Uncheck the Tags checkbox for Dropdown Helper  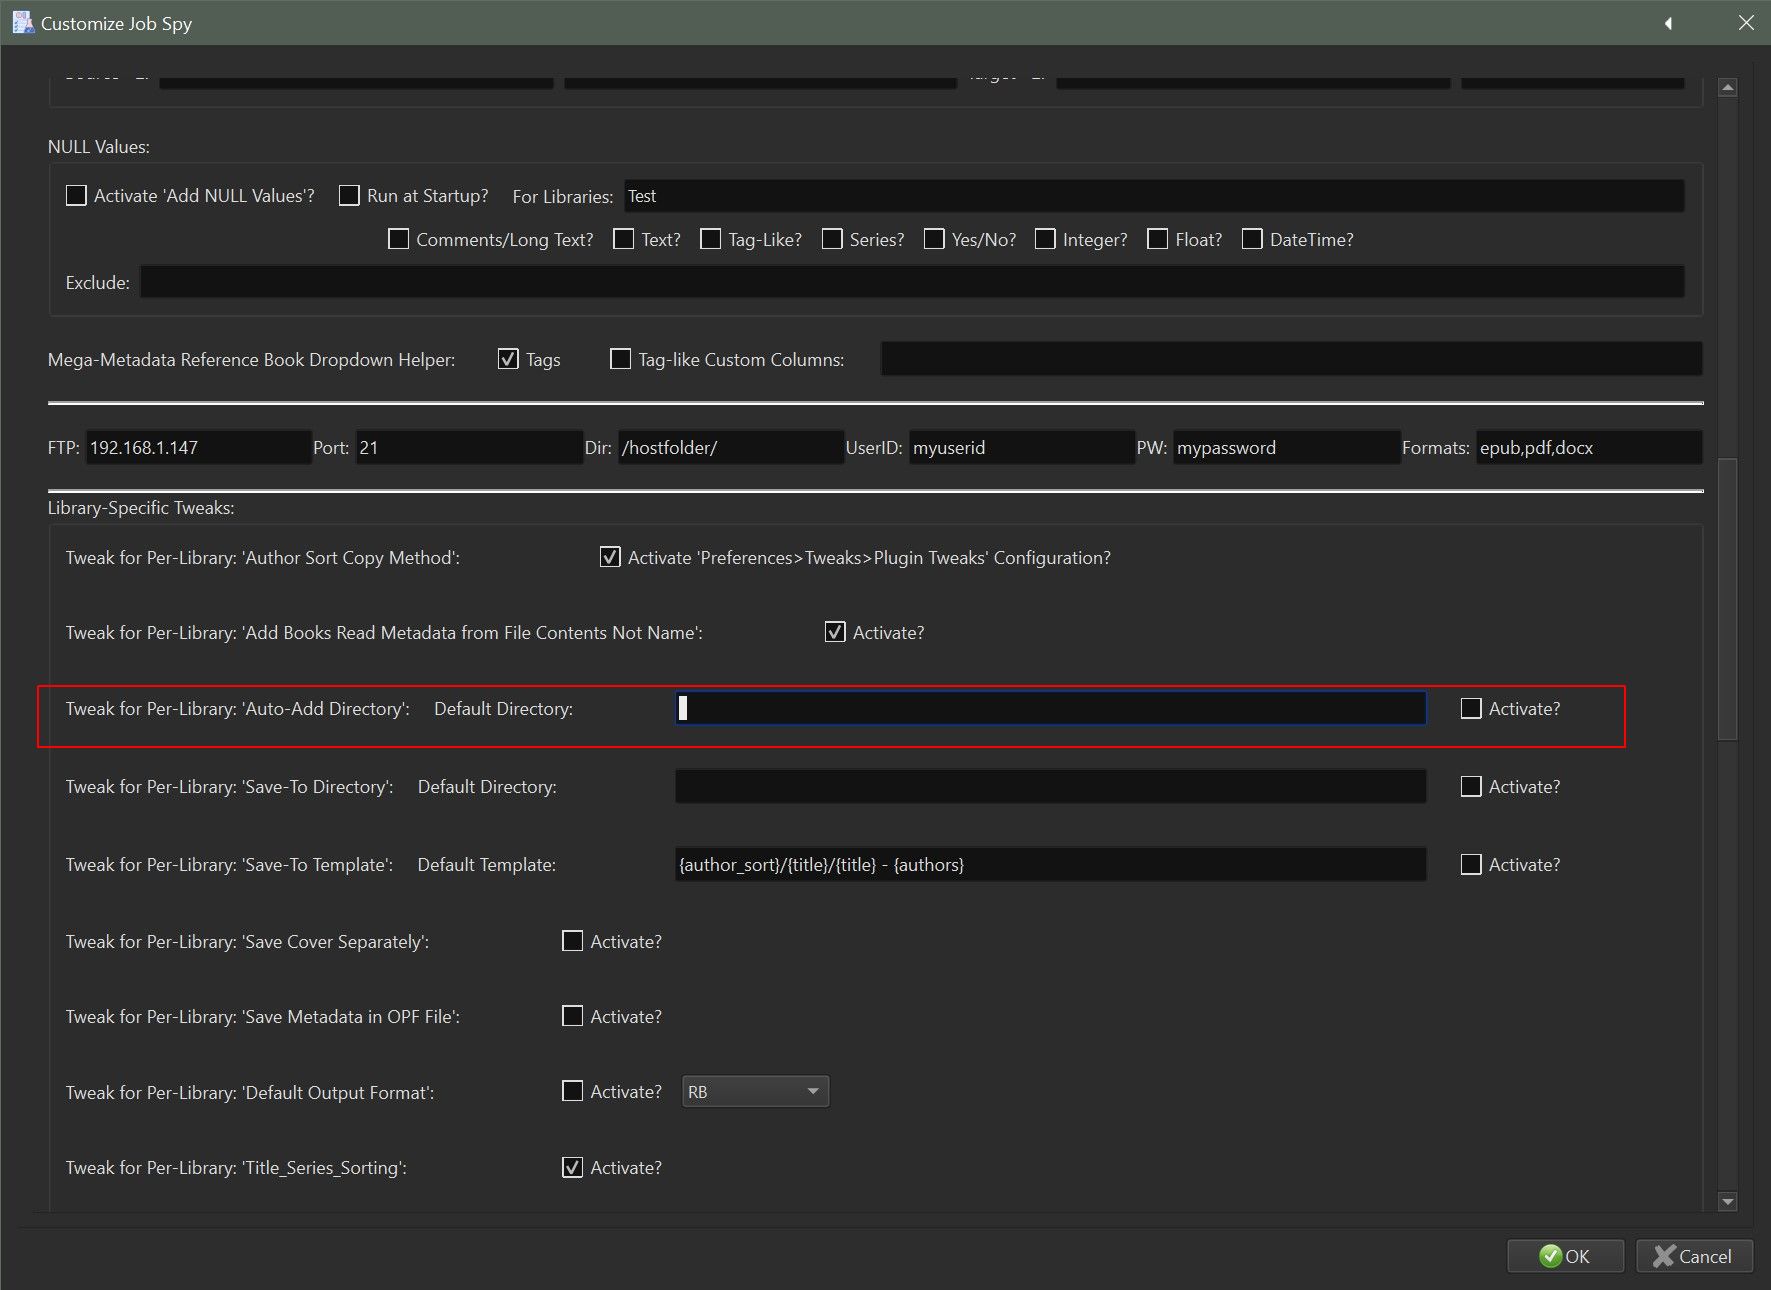508,359
